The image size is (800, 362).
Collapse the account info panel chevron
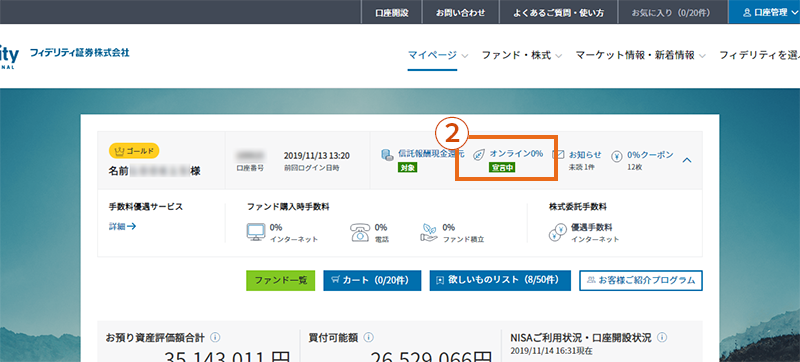pos(687,160)
